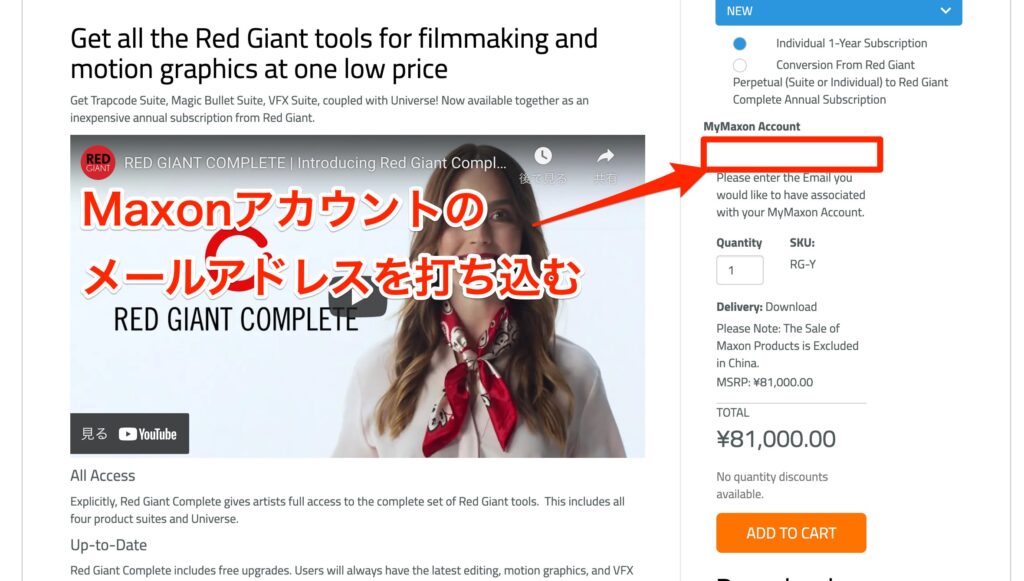Image resolution: width=1024 pixels, height=581 pixels.
Task: Click the MSRP: ¥81,000.00 text
Action: point(765,383)
